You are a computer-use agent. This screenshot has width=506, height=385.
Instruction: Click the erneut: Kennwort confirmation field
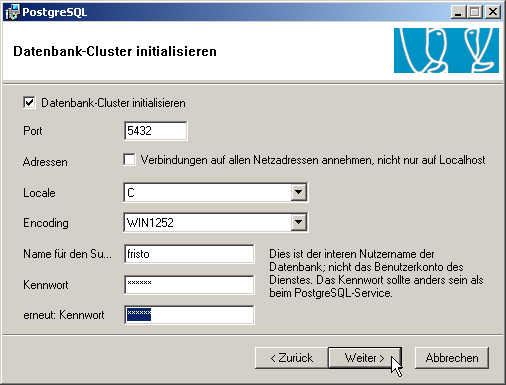pyautogui.click(x=189, y=315)
